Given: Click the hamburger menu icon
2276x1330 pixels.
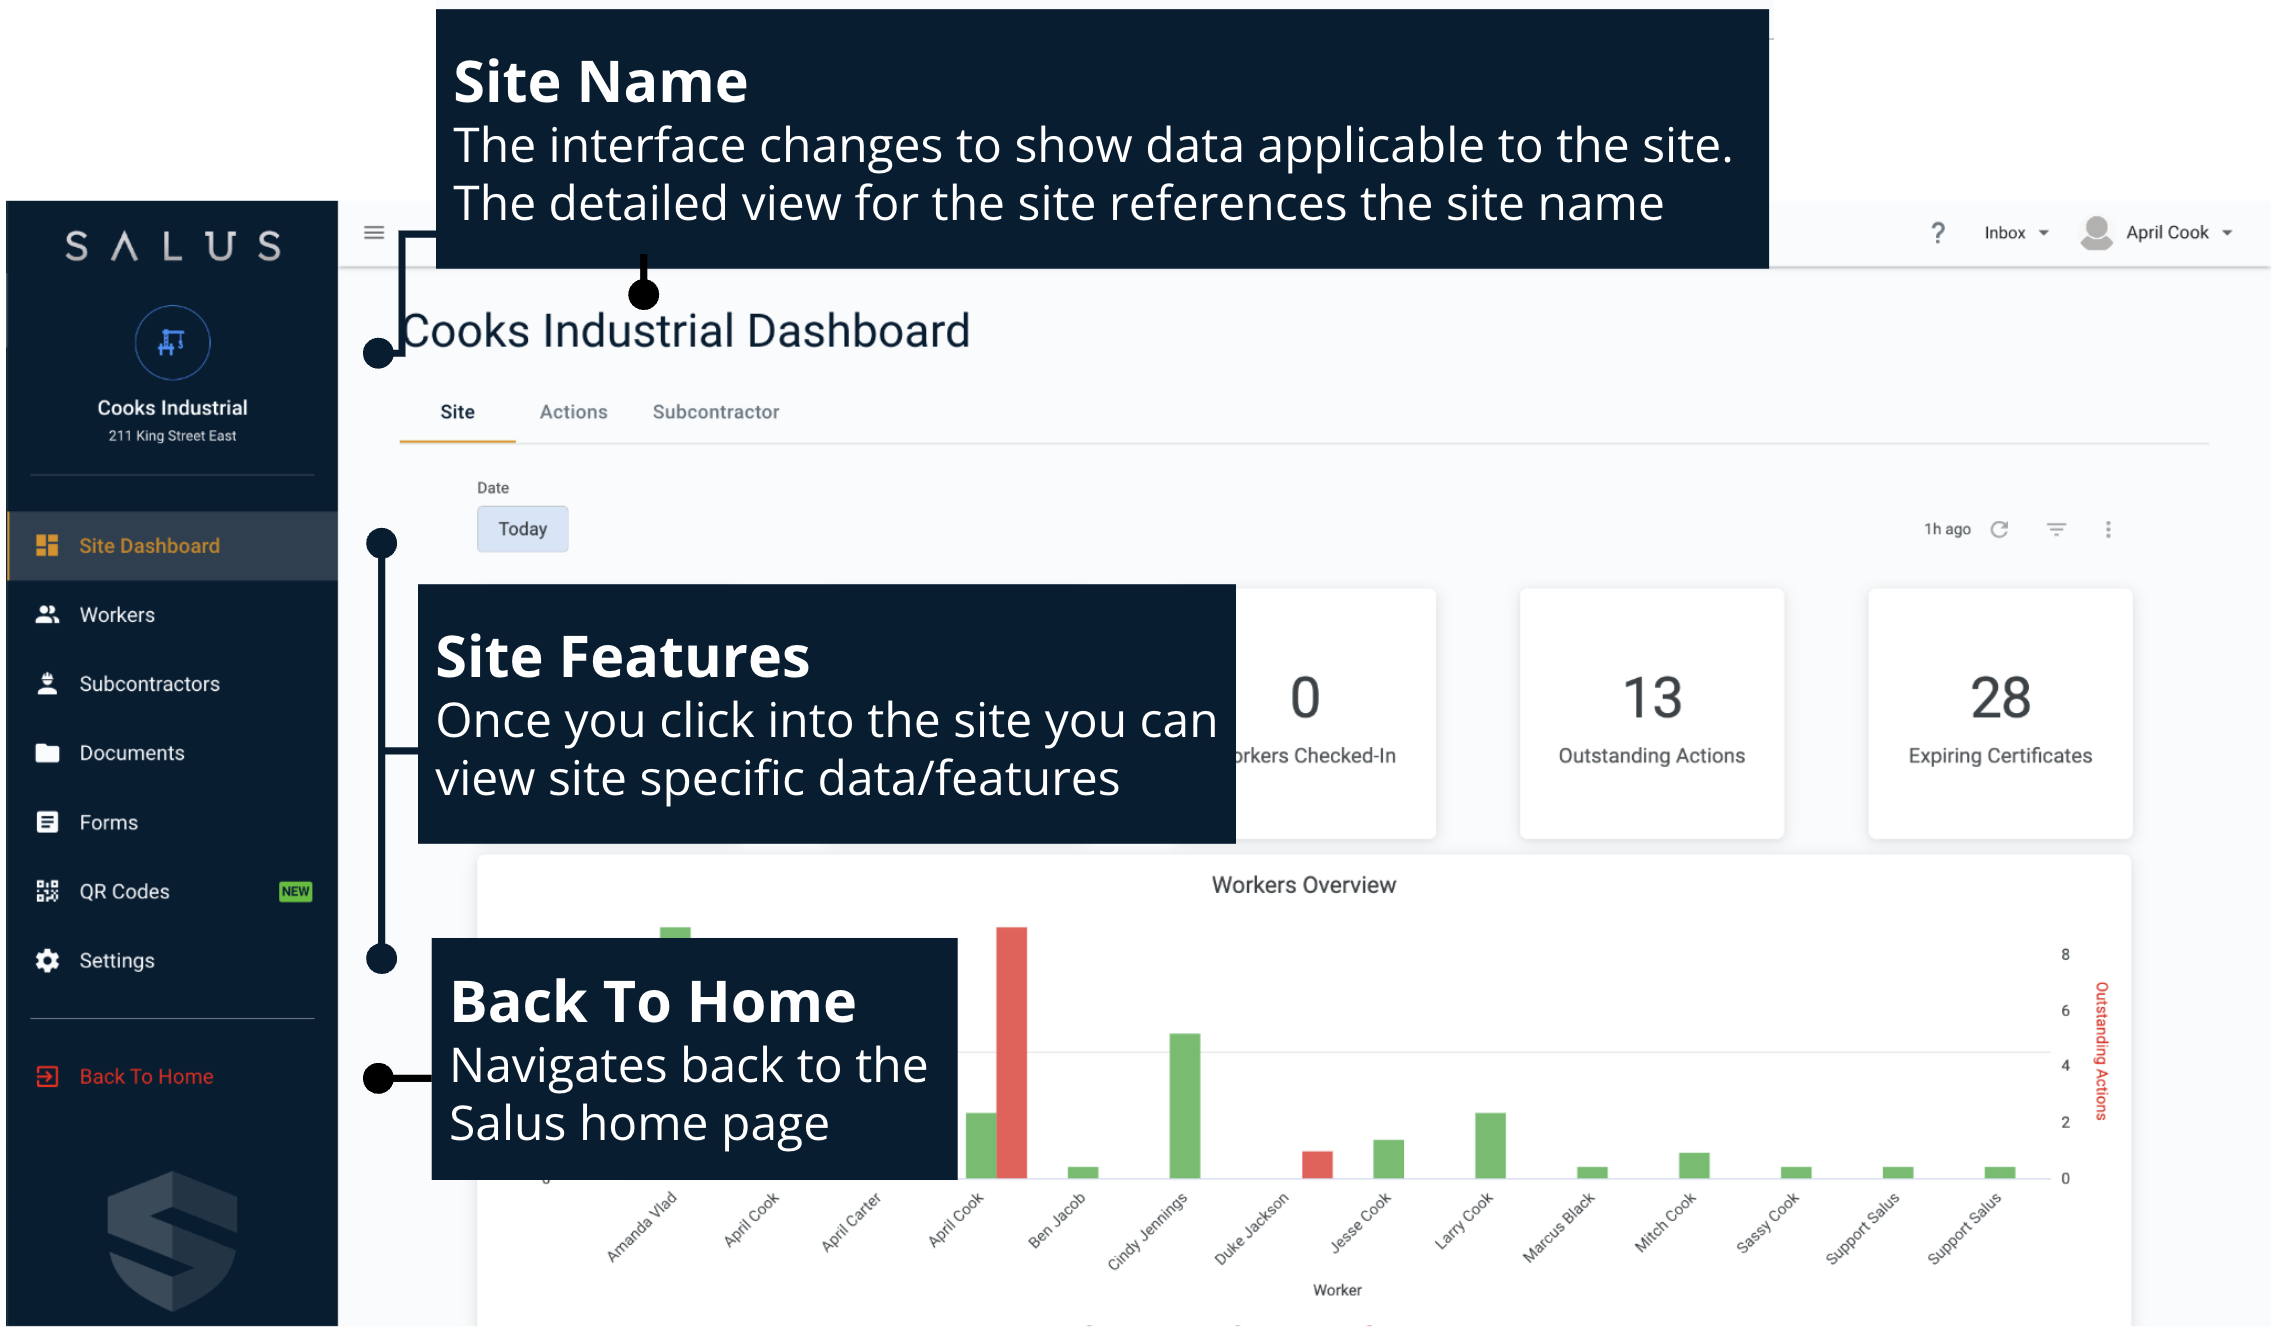Looking at the screenshot, I should [374, 233].
